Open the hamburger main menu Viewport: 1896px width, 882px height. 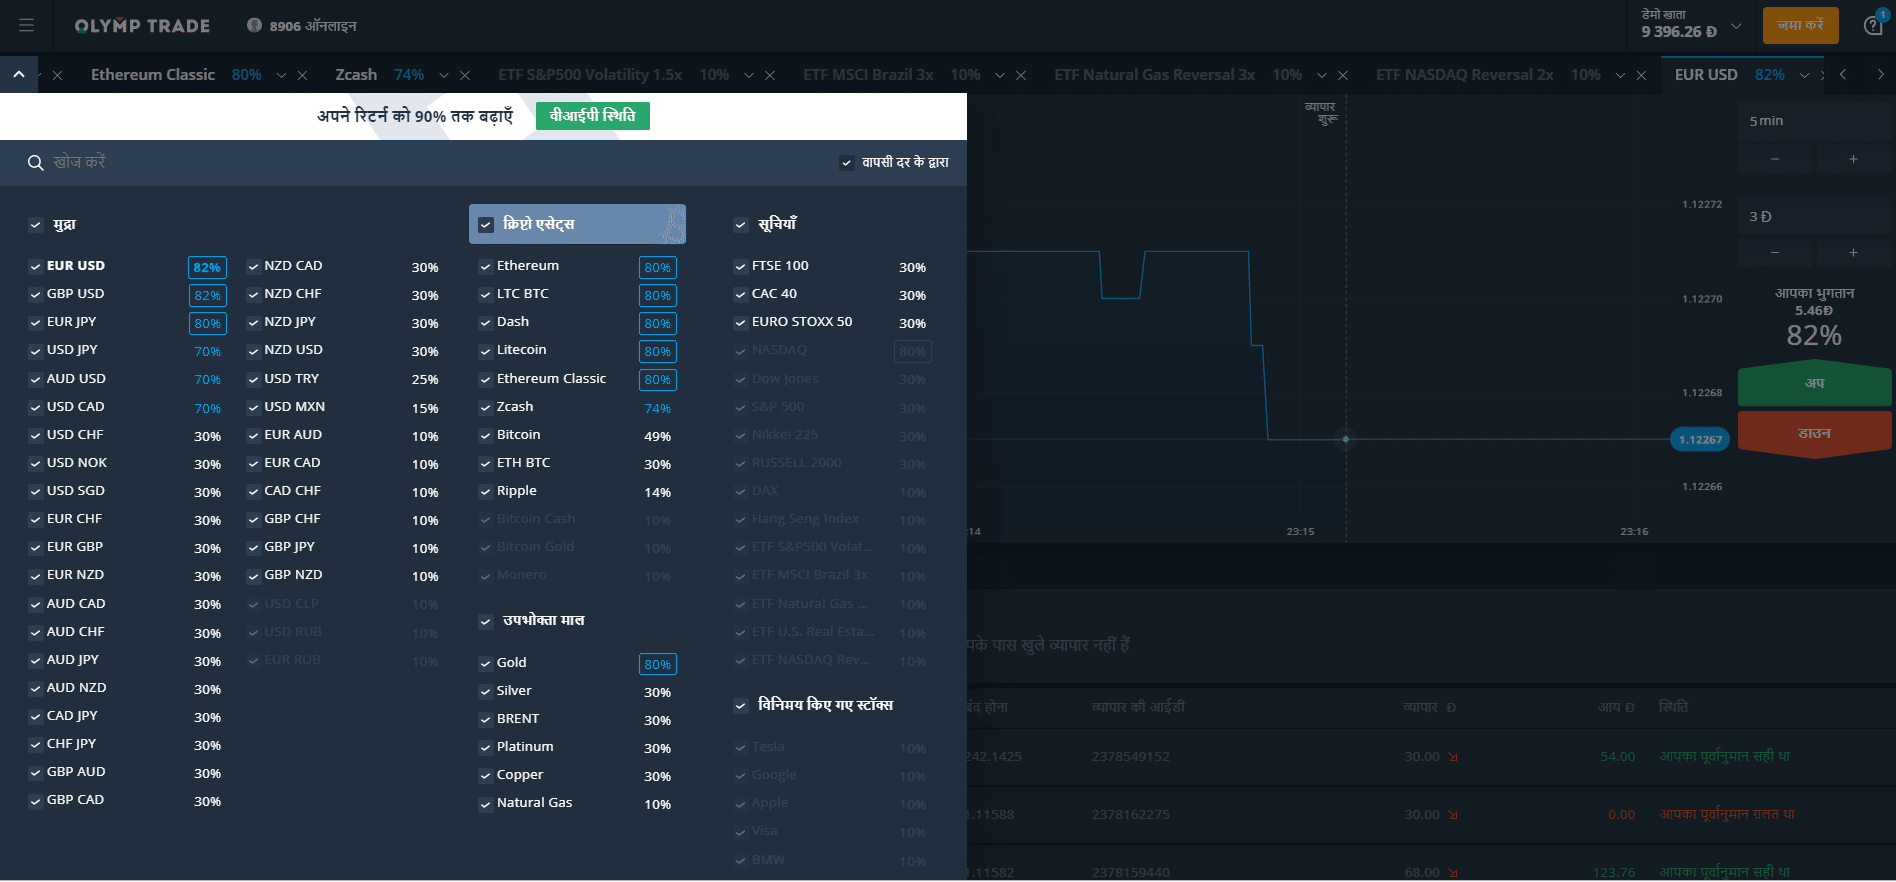click(x=26, y=25)
